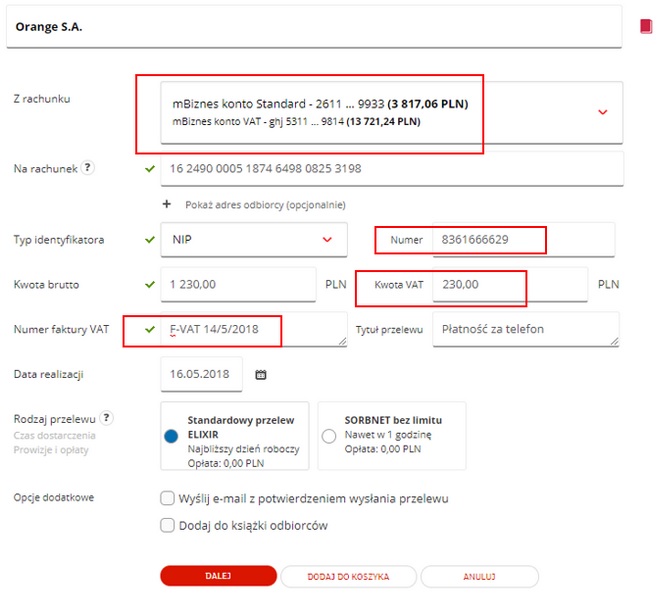This screenshot has height=593, width=670.
Task: Click the ANULUJ button
Action: tap(479, 576)
